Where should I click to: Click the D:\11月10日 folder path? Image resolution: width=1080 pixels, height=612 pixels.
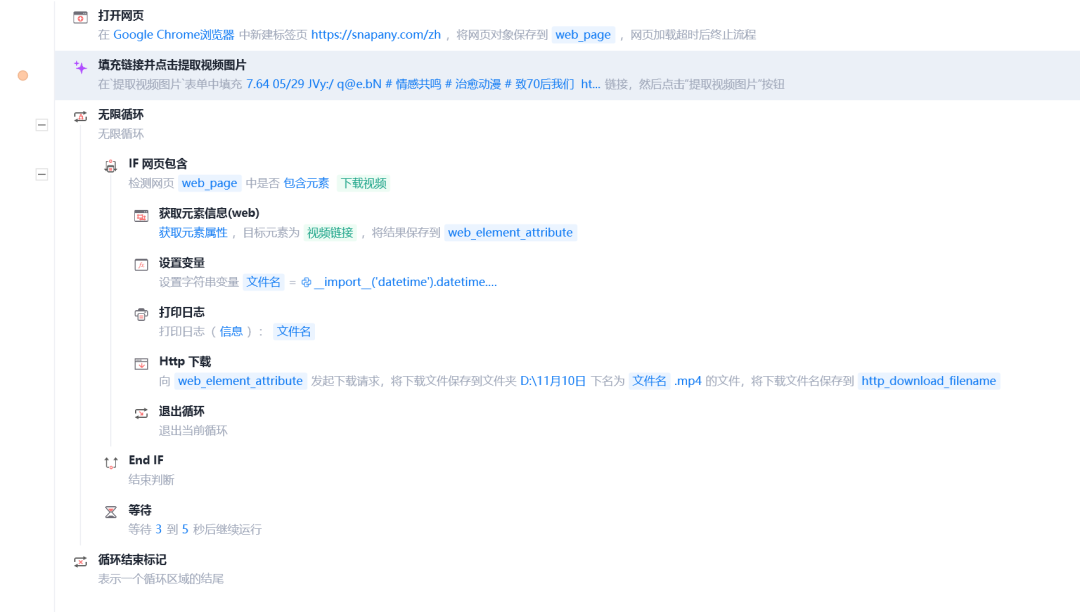tap(553, 381)
